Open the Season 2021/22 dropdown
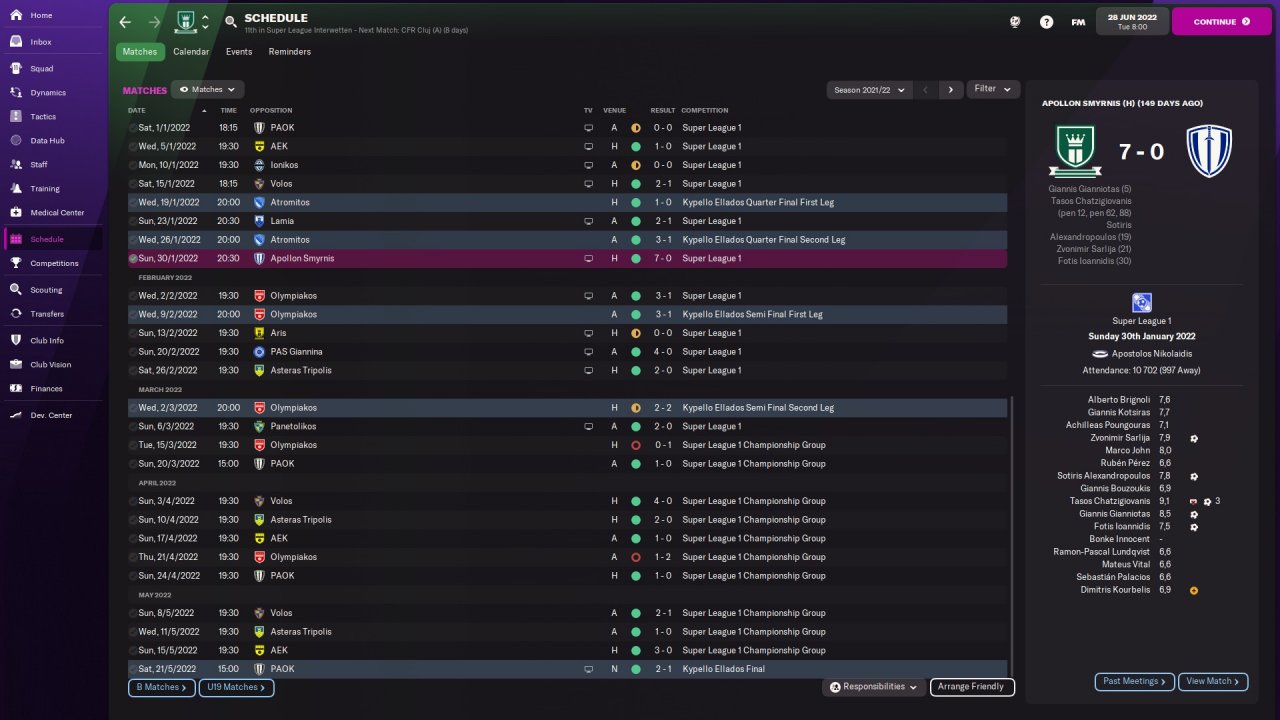The image size is (1280, 720). pos(870,90)
